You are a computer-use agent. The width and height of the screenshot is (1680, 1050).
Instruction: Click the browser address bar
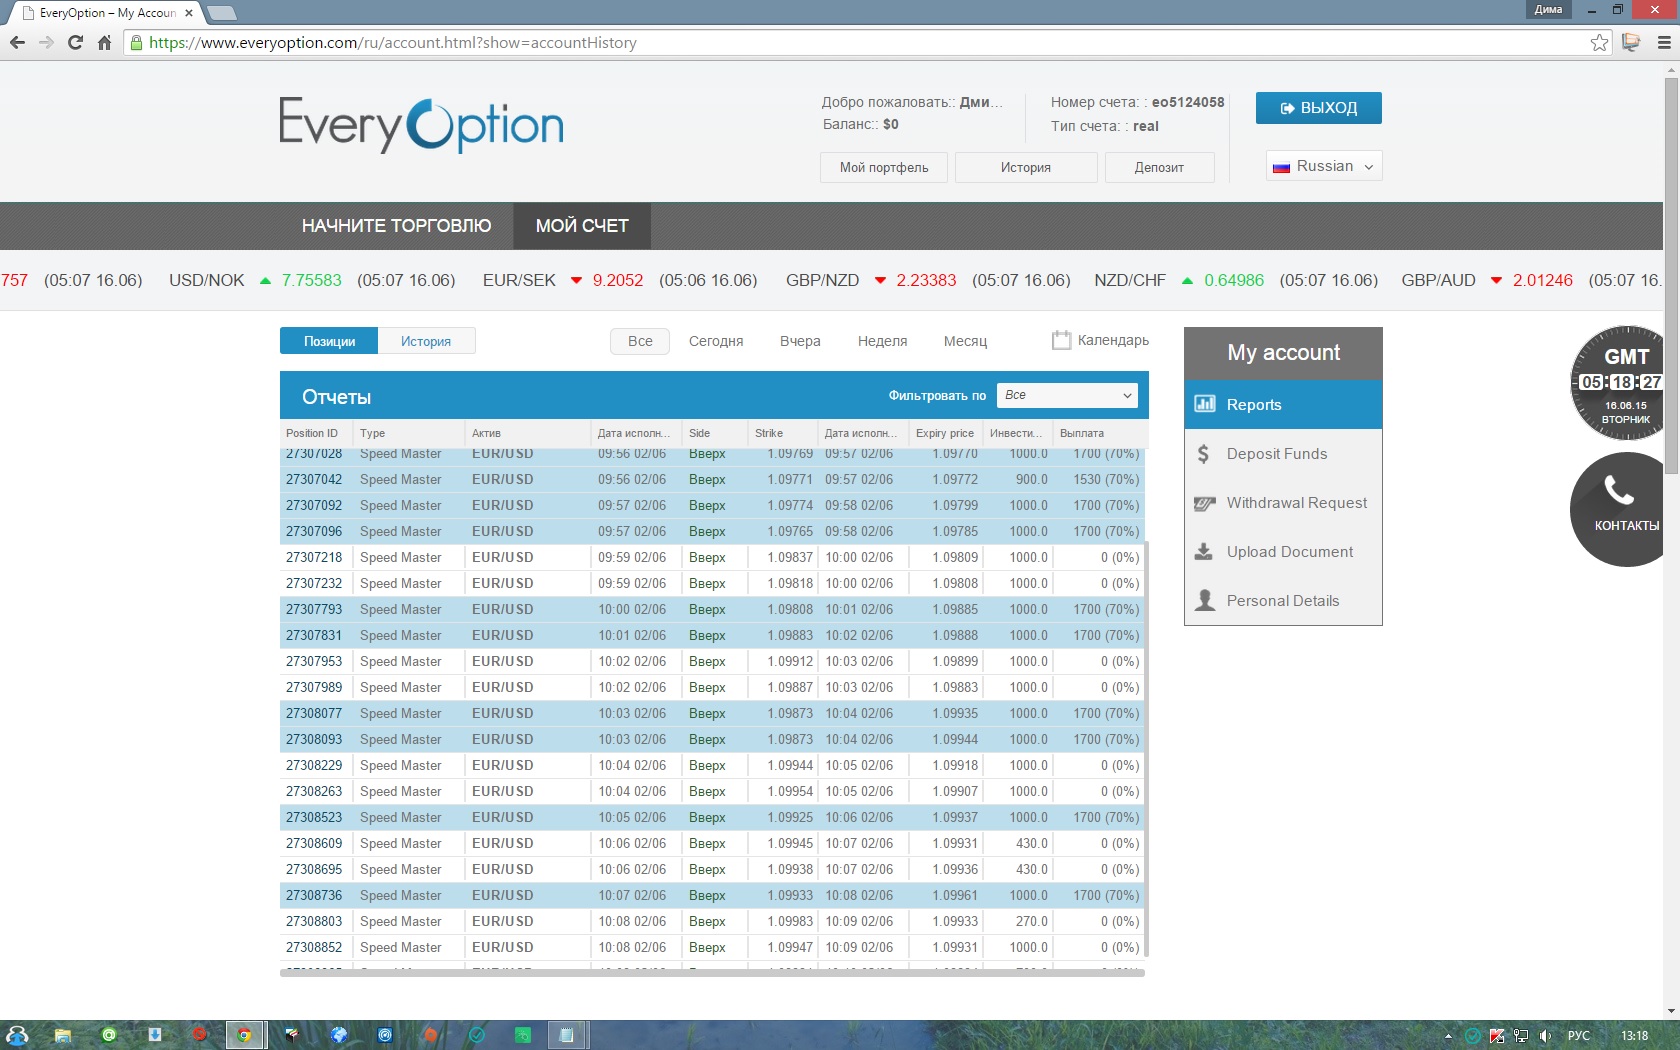[x=860, y=43]
